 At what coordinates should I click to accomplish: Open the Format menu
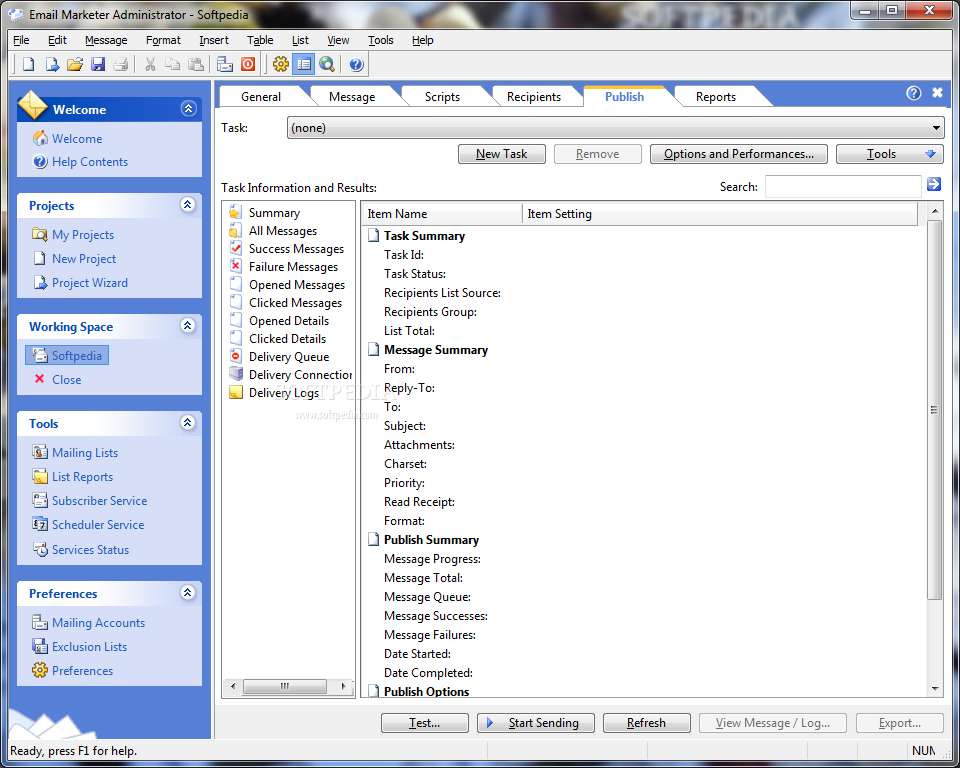[x=163, y=40]
